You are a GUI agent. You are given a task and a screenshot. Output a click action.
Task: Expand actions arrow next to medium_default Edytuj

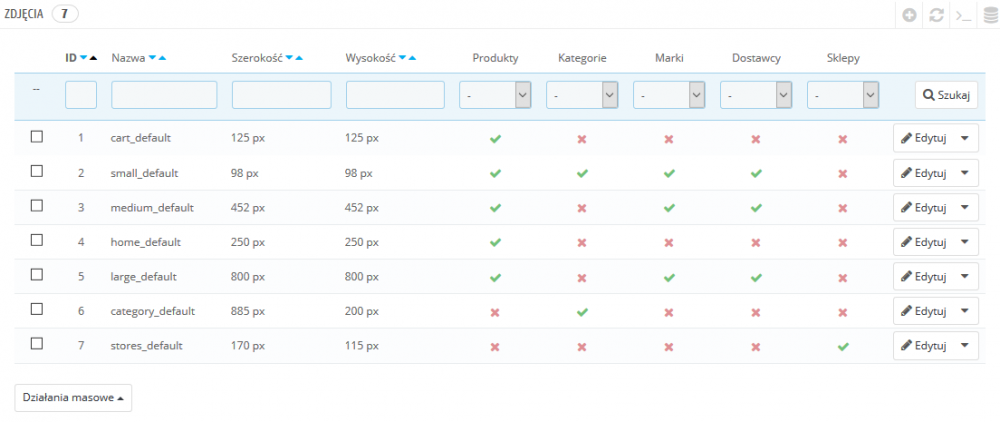coord(964,208)
